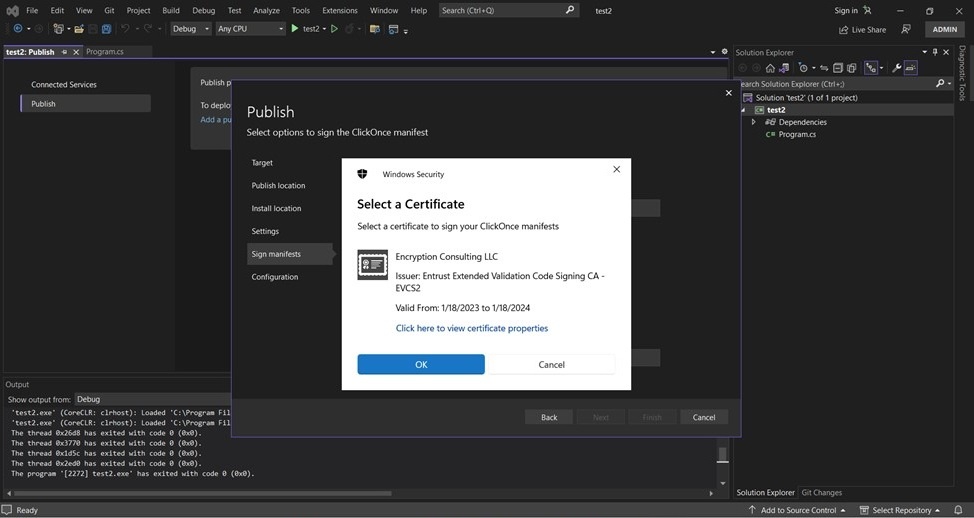Click the document tab settings gear
This screenshot has width=974, height=518.
[724, 52]
